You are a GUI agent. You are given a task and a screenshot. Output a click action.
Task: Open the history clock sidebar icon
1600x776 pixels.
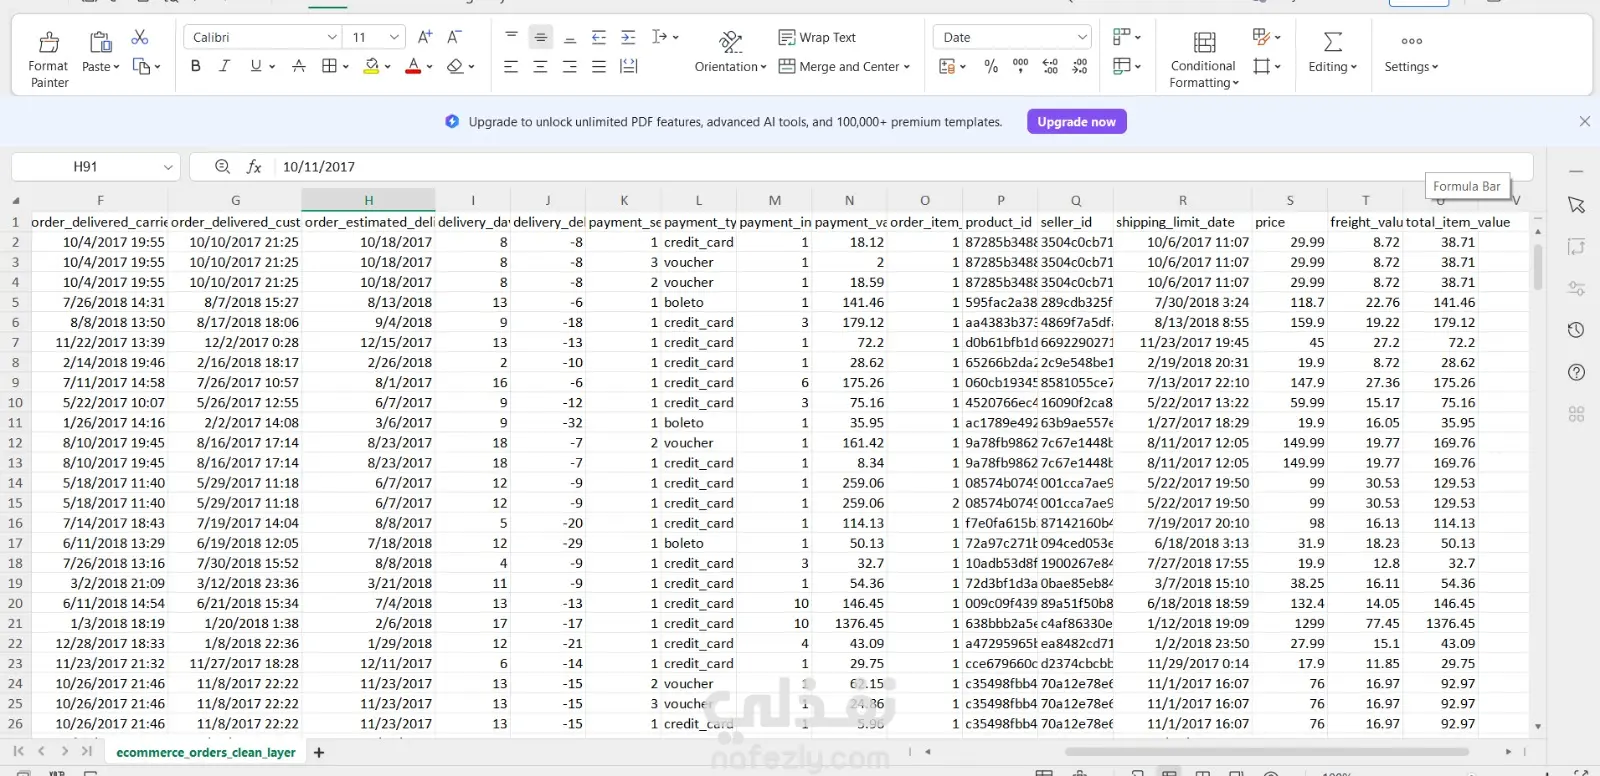coord(1576,330)
